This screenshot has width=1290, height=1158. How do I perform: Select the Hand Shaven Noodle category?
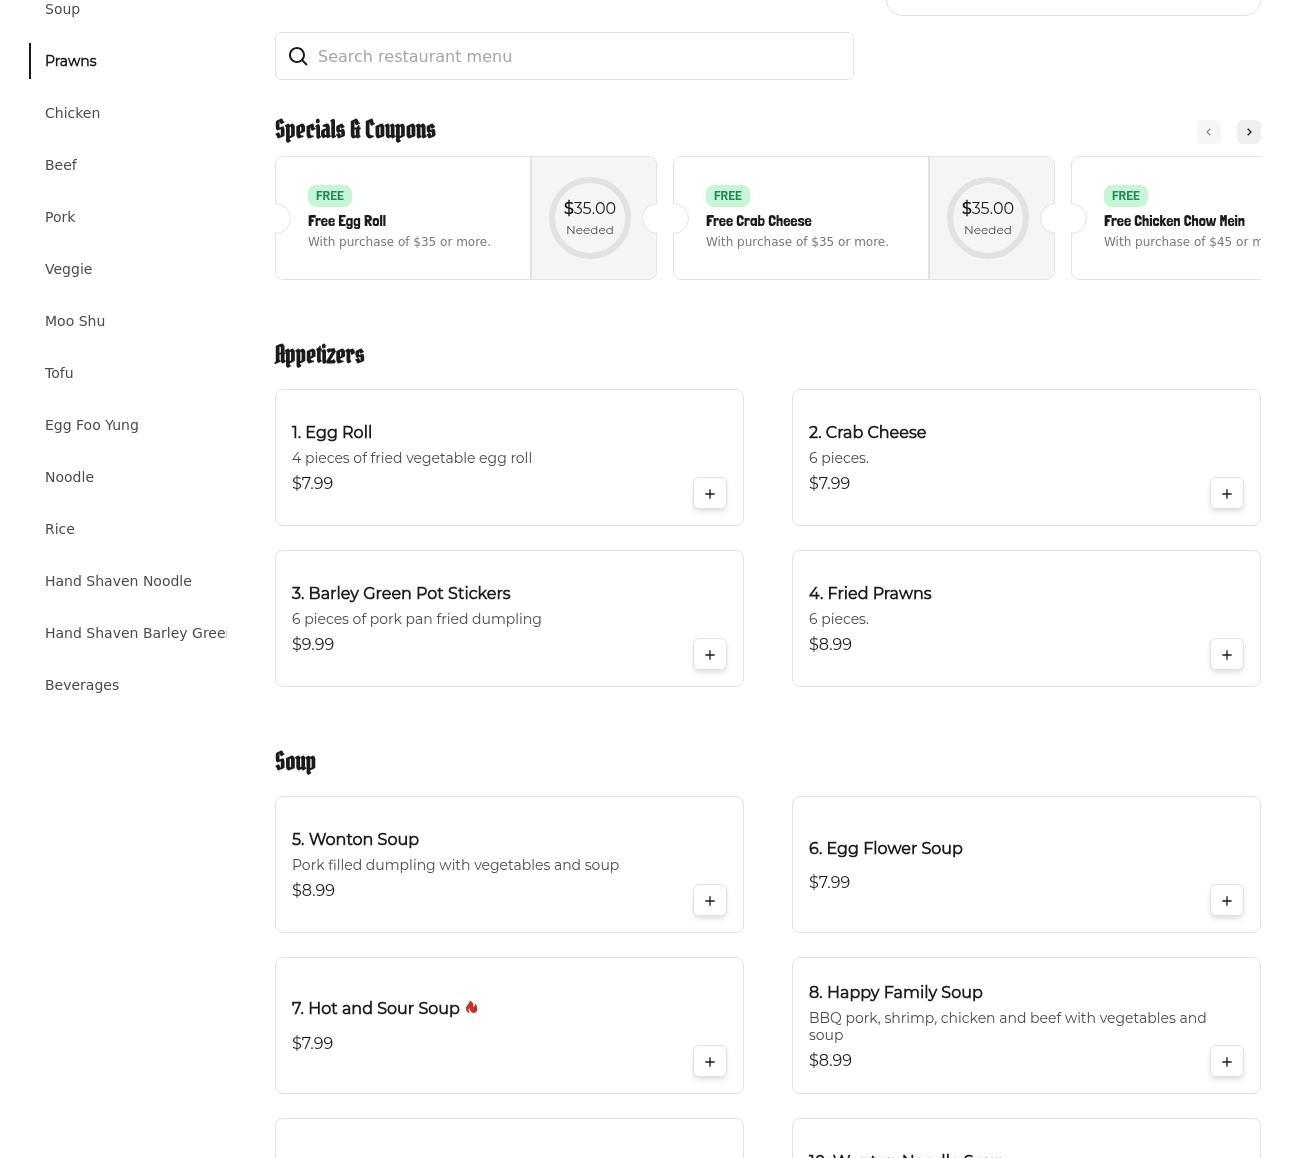[118, 581]
